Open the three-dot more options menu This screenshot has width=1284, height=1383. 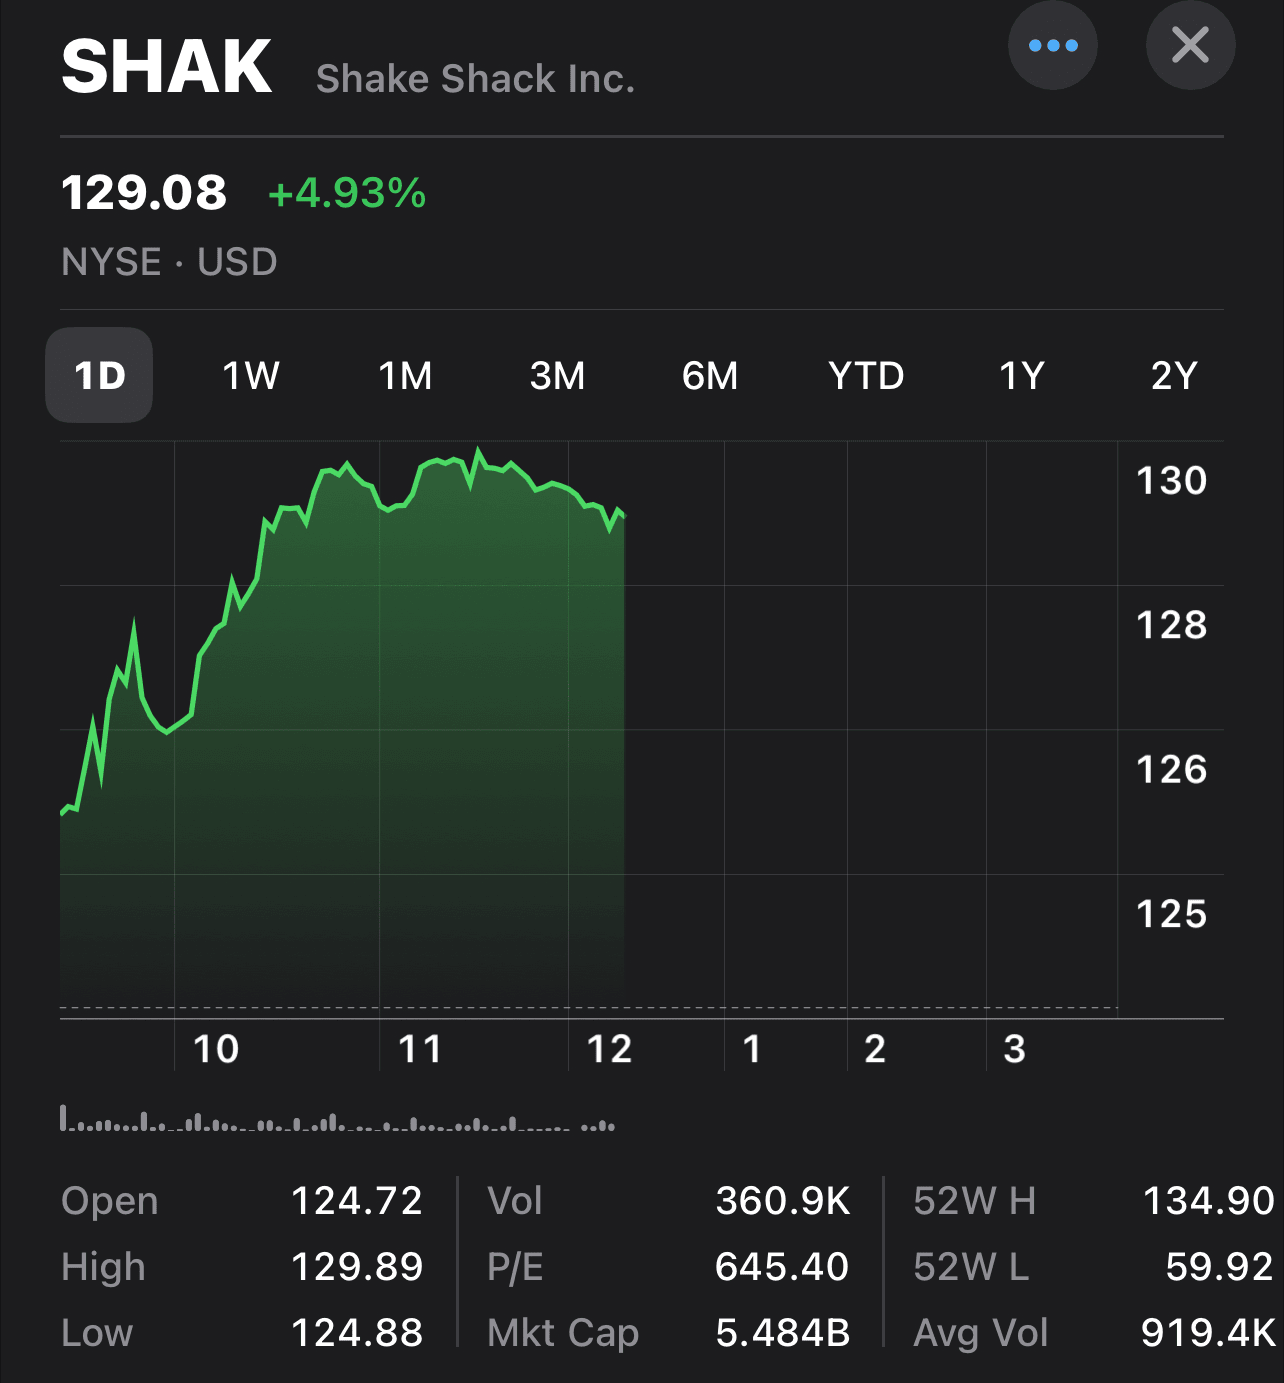[1052, 46]
